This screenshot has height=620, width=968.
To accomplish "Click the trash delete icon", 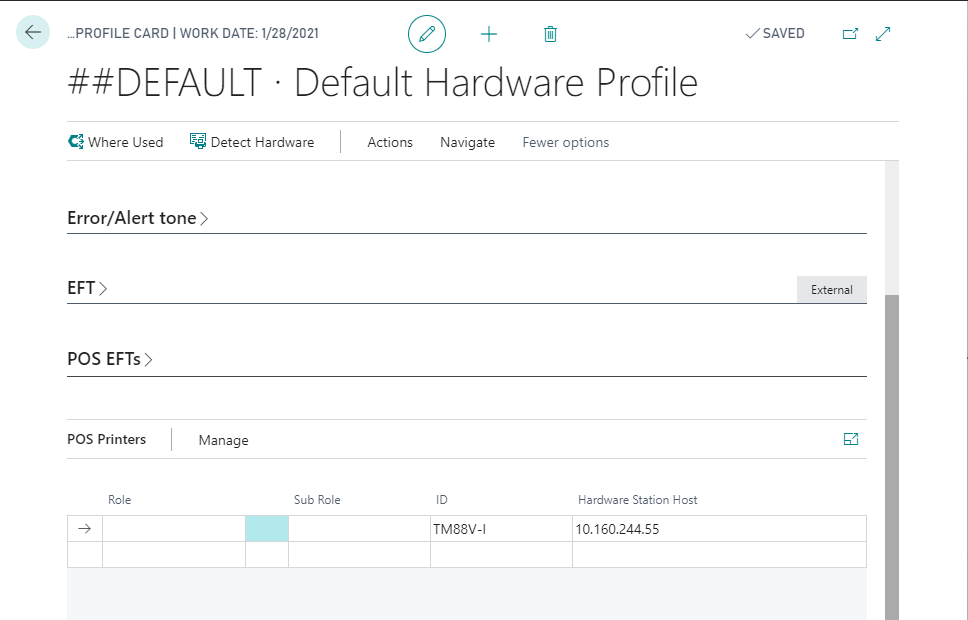I will (x=549, y=34).
